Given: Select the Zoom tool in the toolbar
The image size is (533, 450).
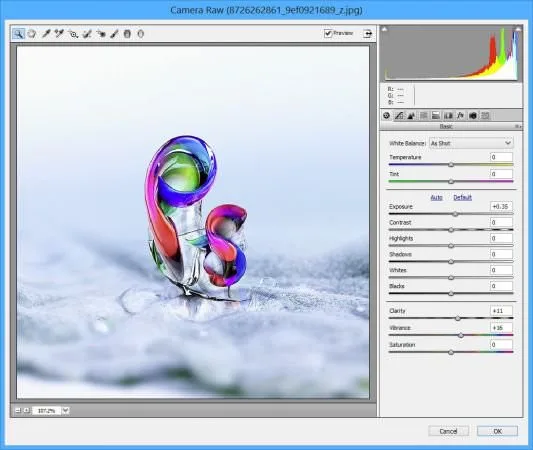Looking at the screenshot, I should point(18,34).
